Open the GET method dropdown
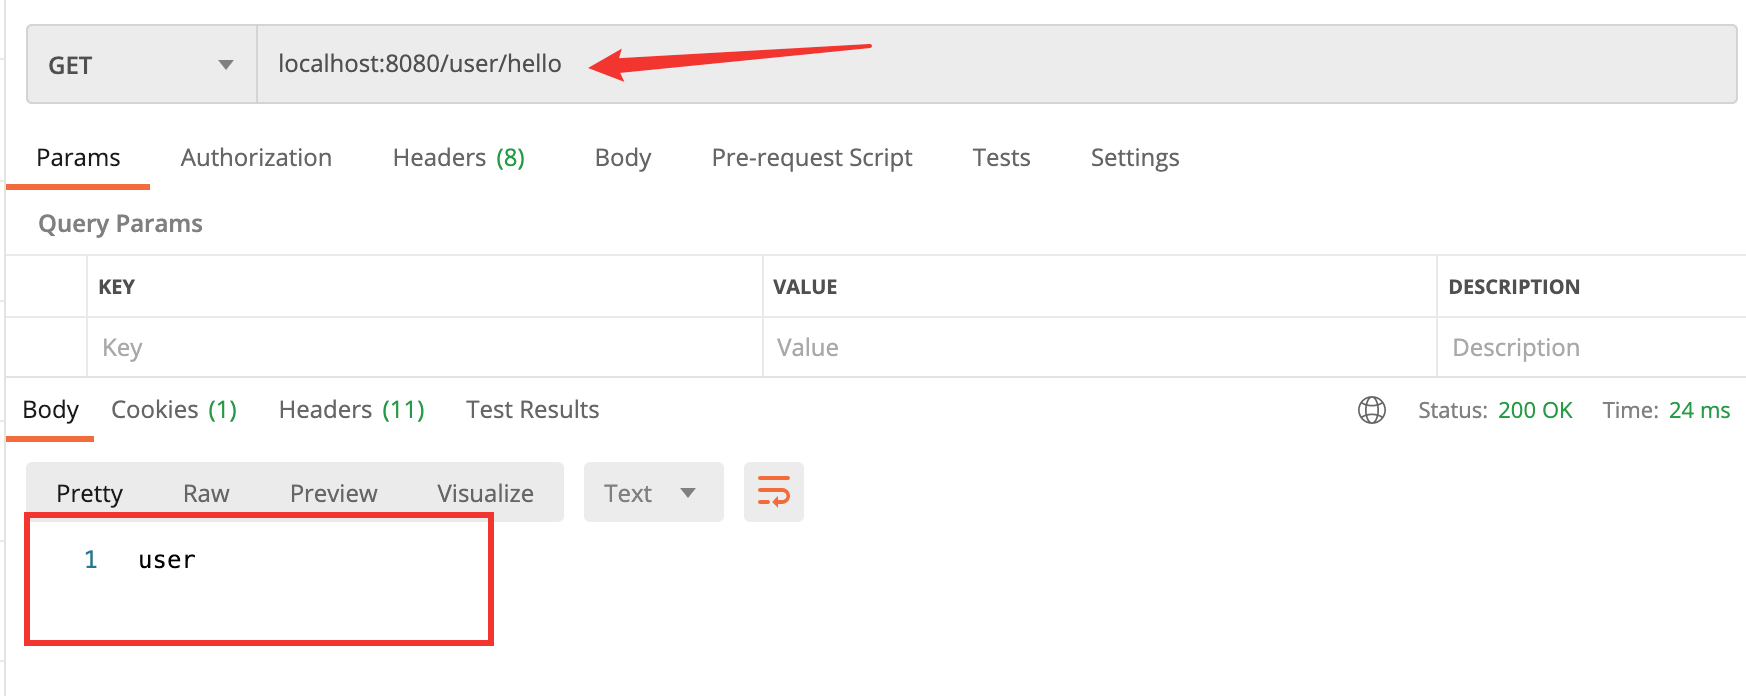Viewport: 1746px width, 696px height. point(141,65)
